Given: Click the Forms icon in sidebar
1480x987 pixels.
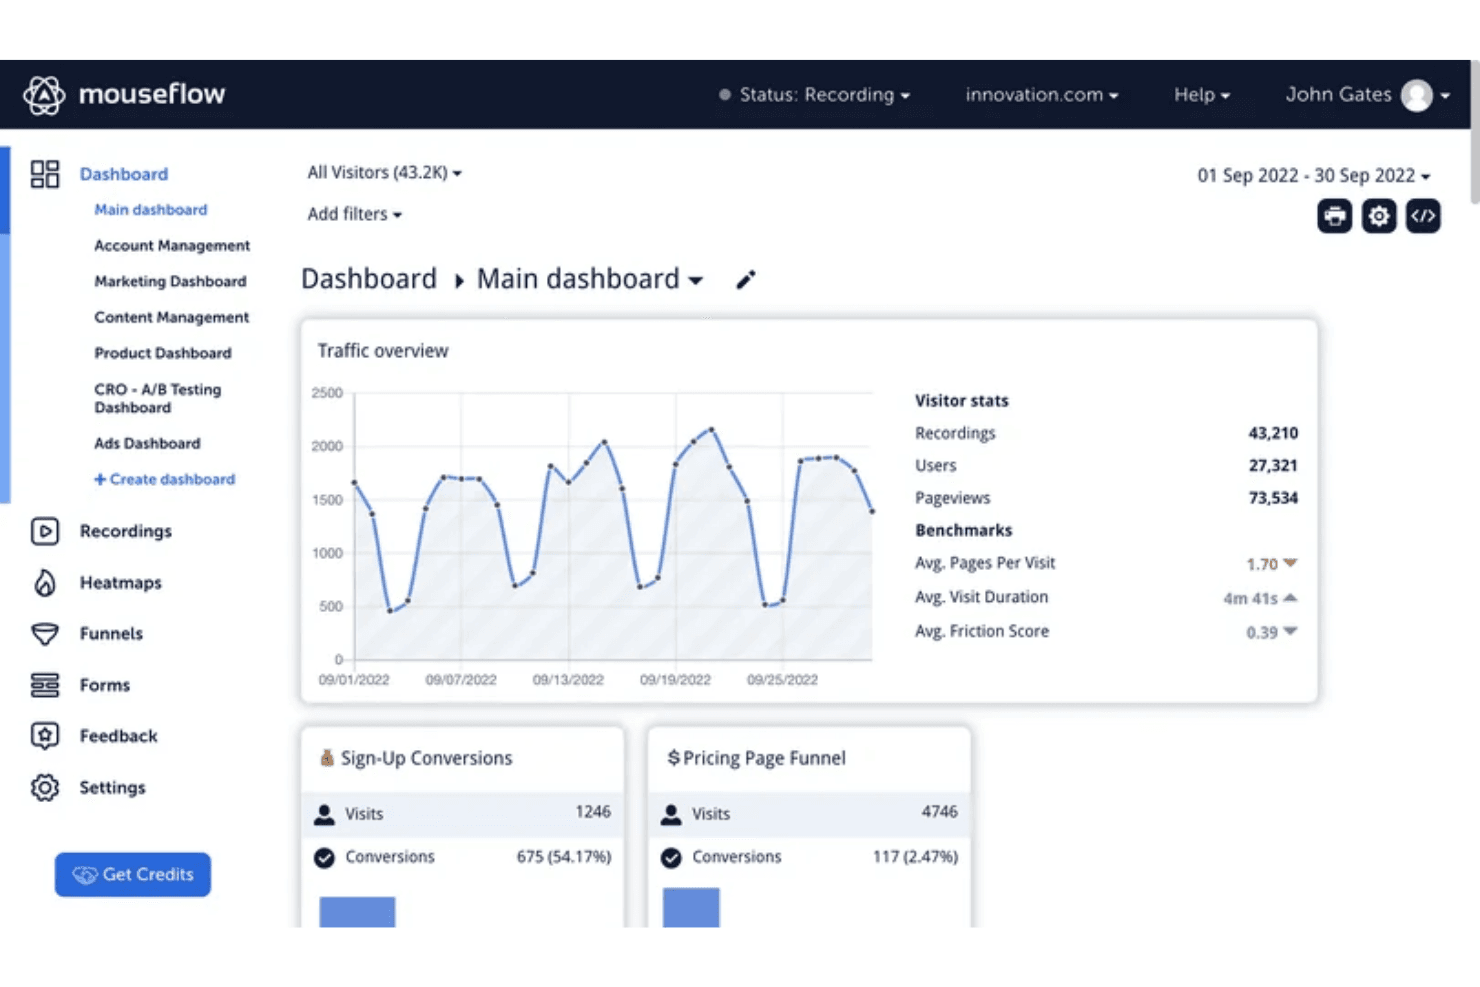Looking at the screenshot, I should pos(45,685).
